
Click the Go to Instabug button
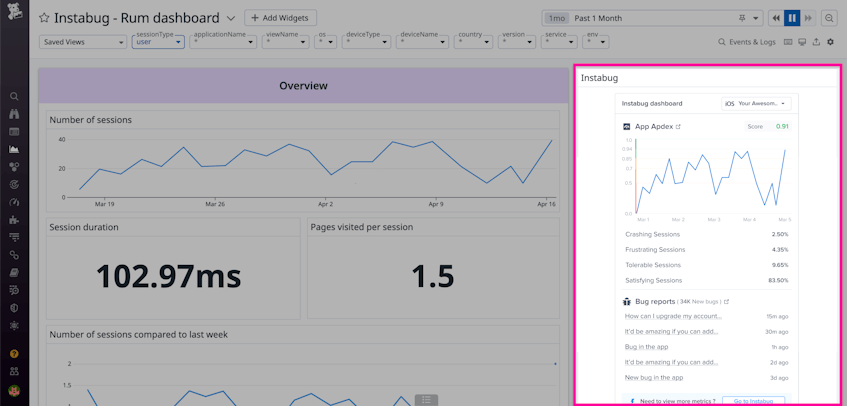[752, 401]
